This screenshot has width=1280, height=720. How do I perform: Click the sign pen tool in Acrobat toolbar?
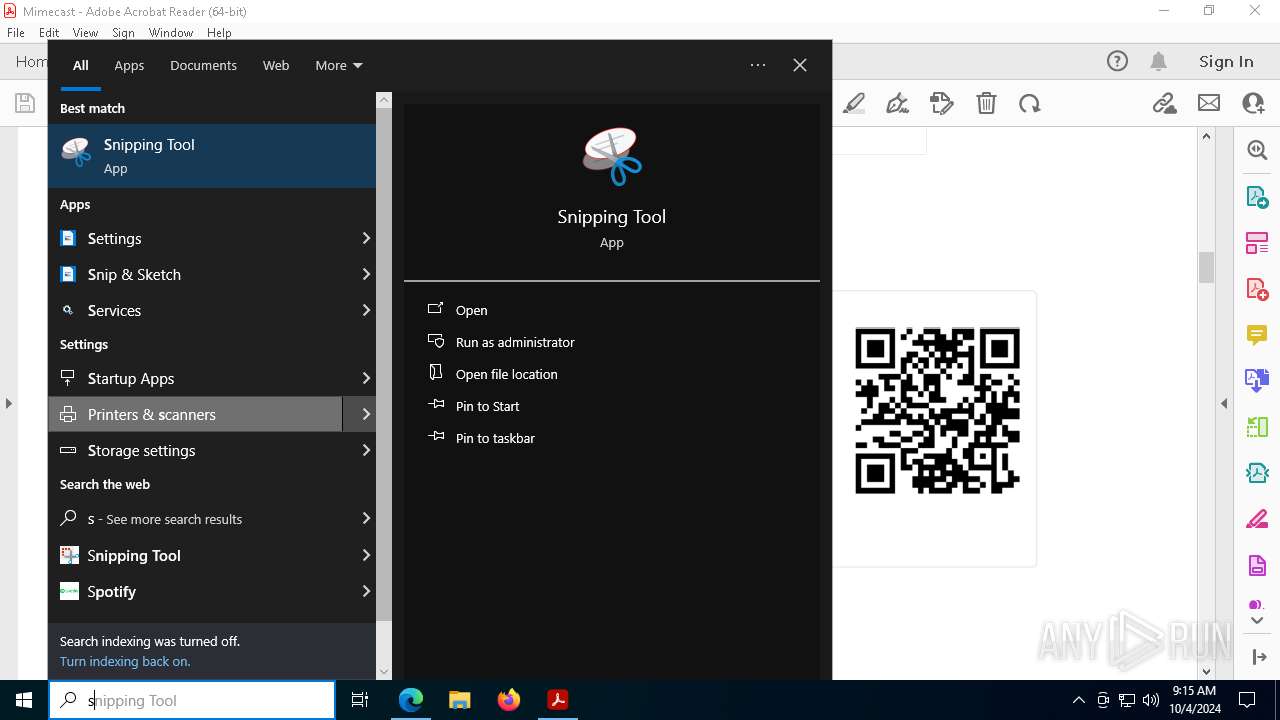coord(897,103)
